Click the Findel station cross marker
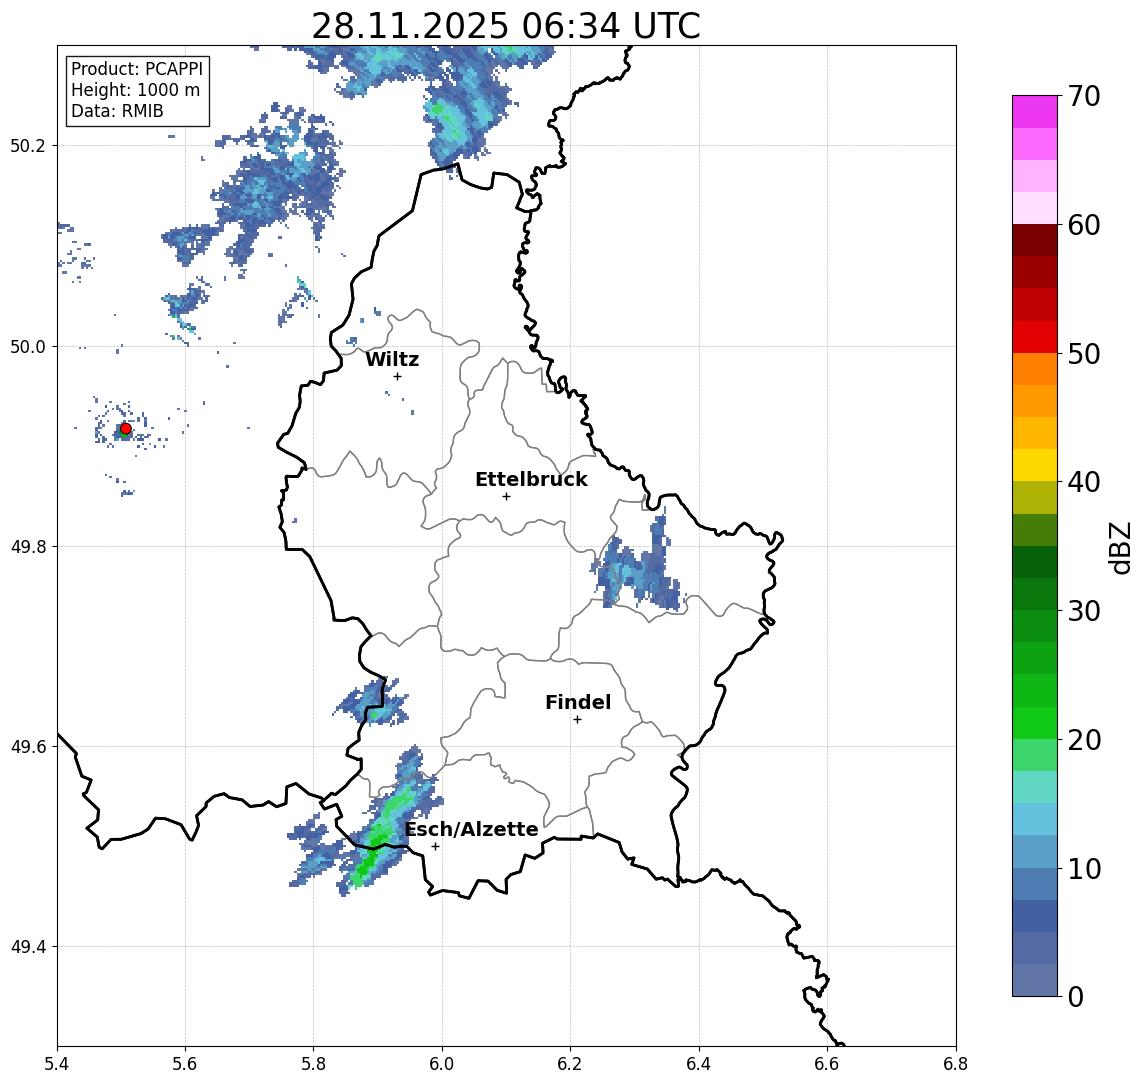The width and height of the screenshot is (1145, 1084). click(x=577, y=720)
